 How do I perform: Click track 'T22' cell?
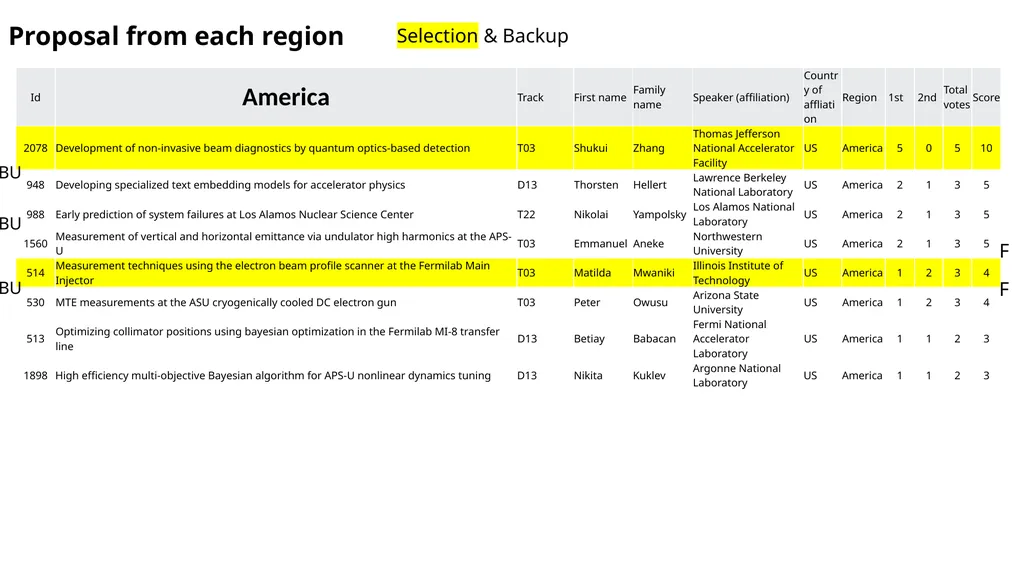tap(526, 214)
